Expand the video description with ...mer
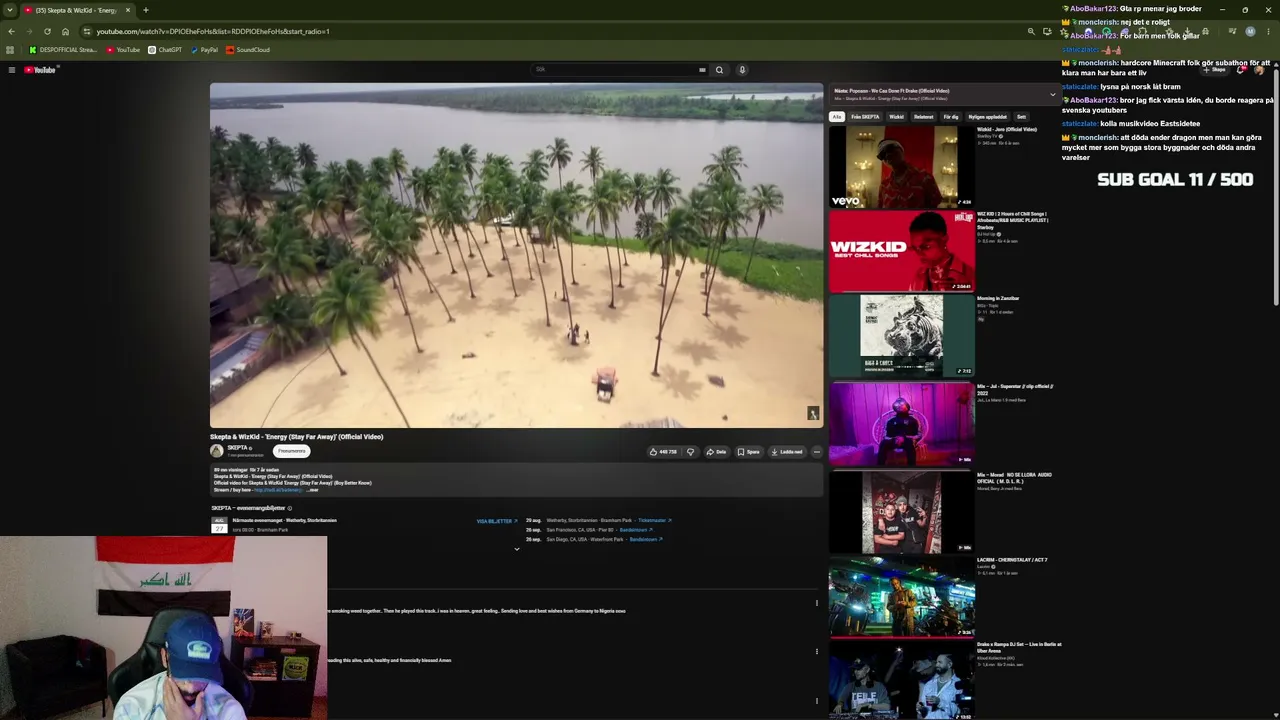The image size is (1280, 720). click(x=312, y=490)
